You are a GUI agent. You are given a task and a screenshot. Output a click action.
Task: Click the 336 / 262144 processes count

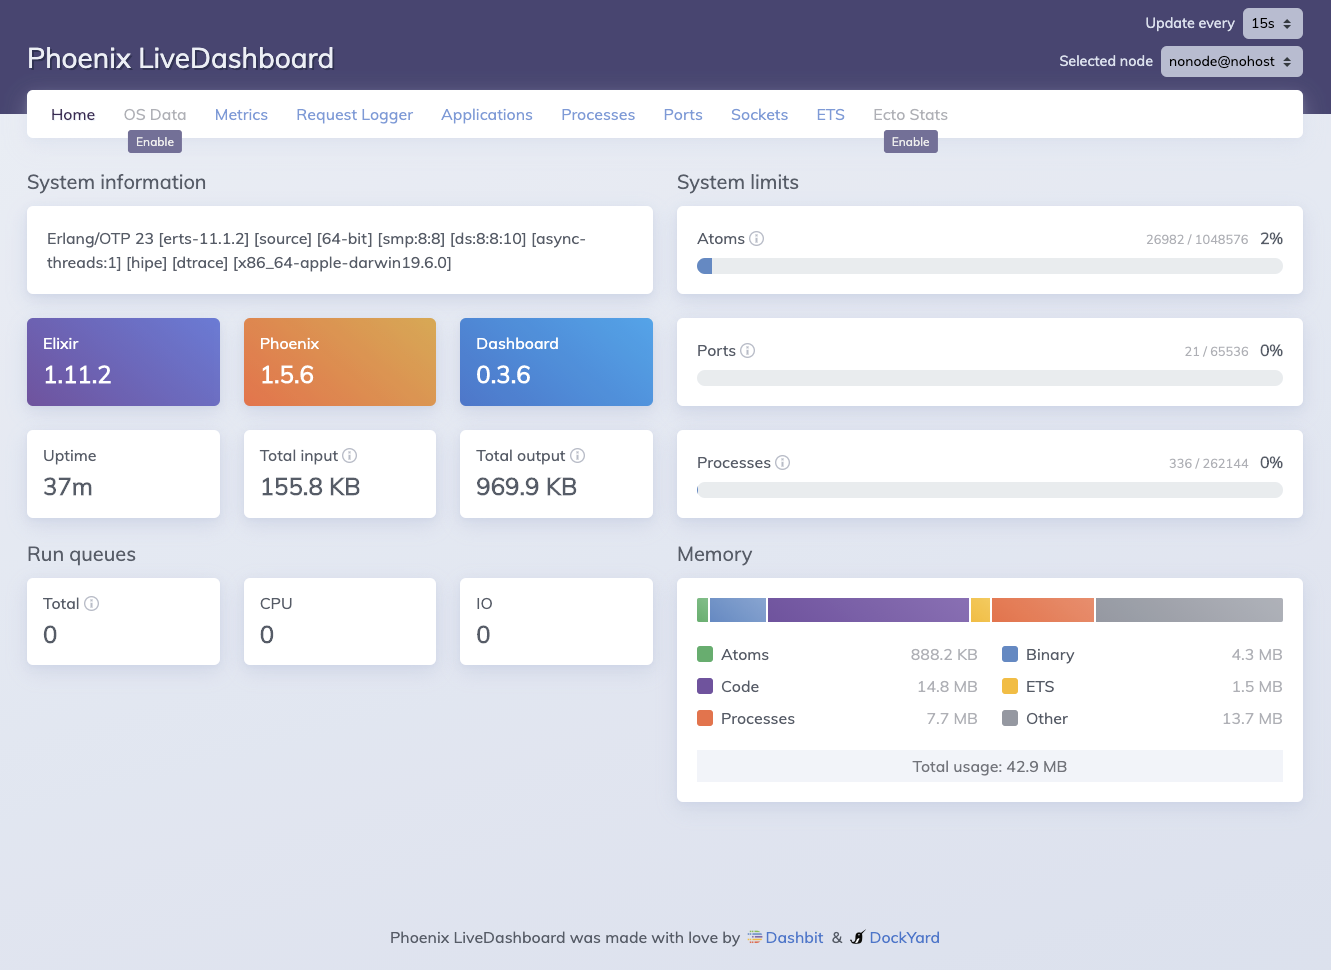click(1208, 464)
